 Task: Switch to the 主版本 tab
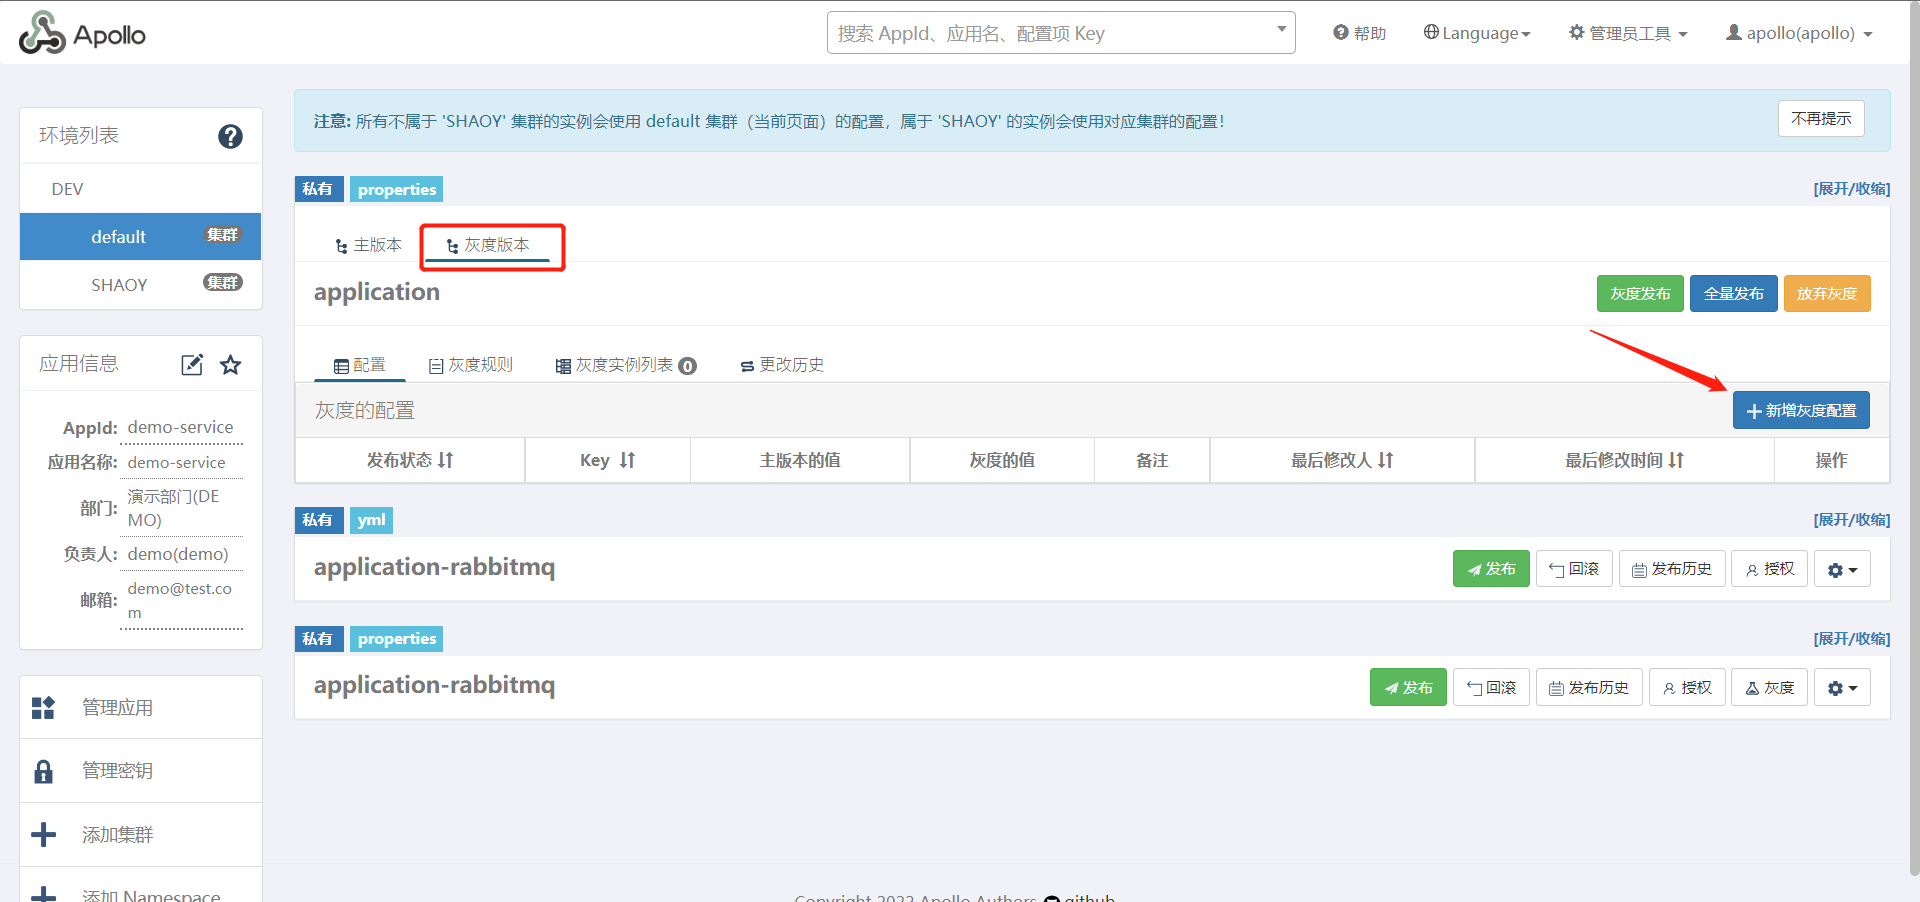pyautogui.click(x=368, y=245)
